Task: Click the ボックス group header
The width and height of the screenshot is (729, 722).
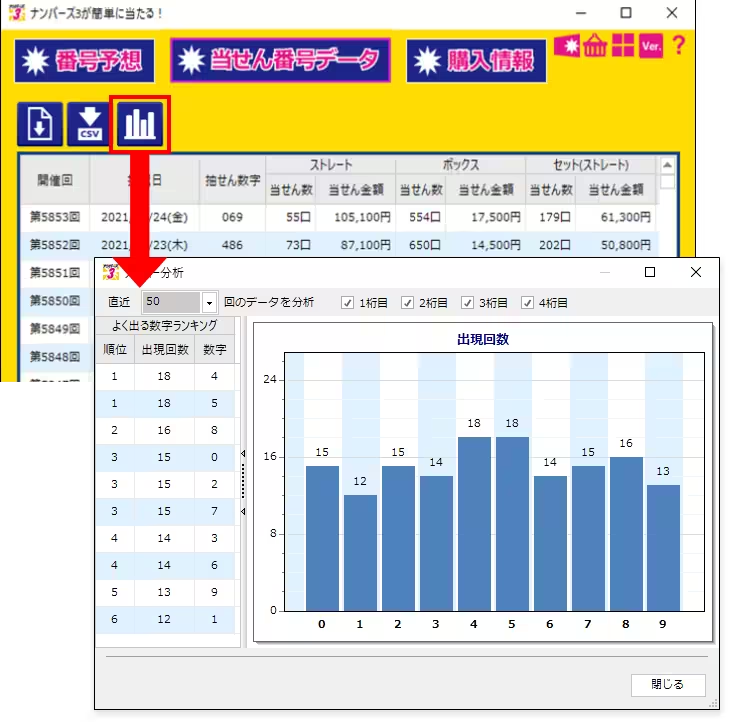Action: point(461,165)
